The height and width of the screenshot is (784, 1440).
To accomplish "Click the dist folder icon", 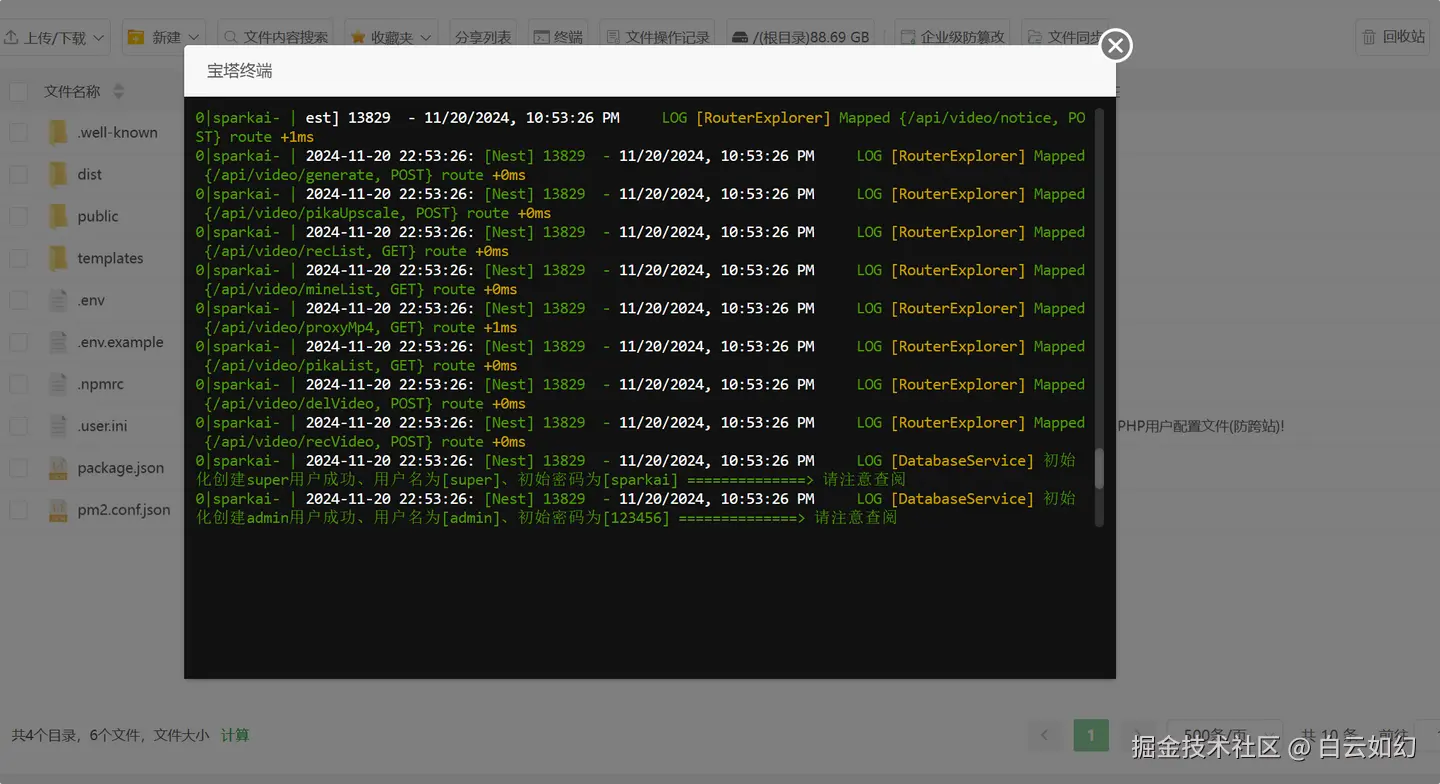I will (58, 174).
